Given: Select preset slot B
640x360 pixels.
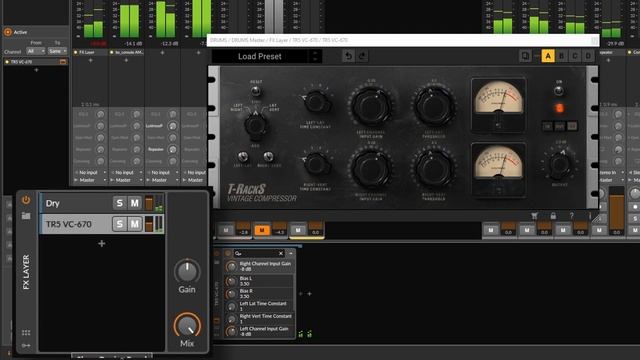Looking at the screenshot, I should (x=562, y=56).
